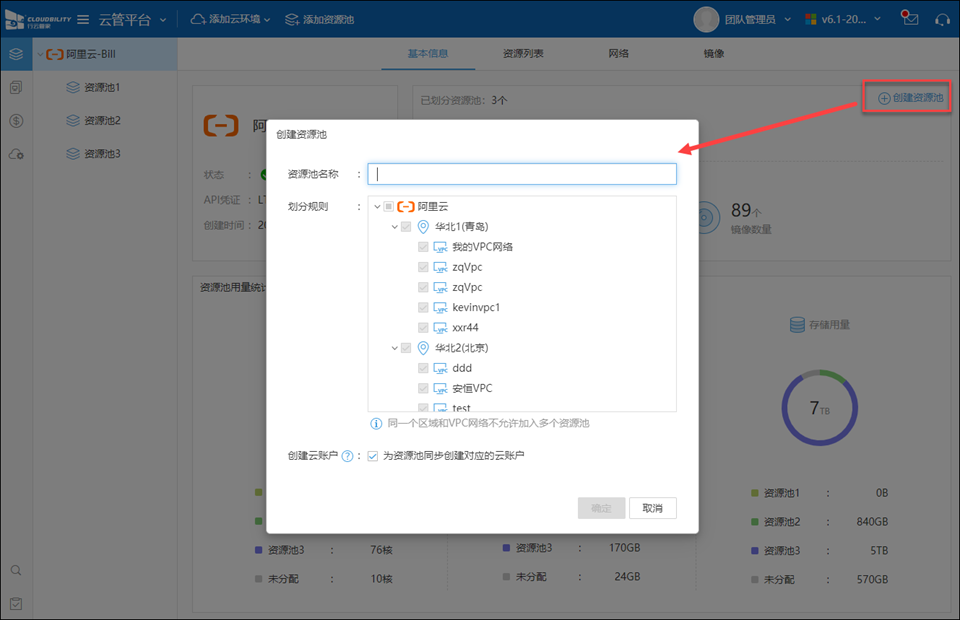Click the 华北2(北京) location pin icon
The width and height of the screenshot is (960, 620).
pyautogui.click(x=423, y=348)
